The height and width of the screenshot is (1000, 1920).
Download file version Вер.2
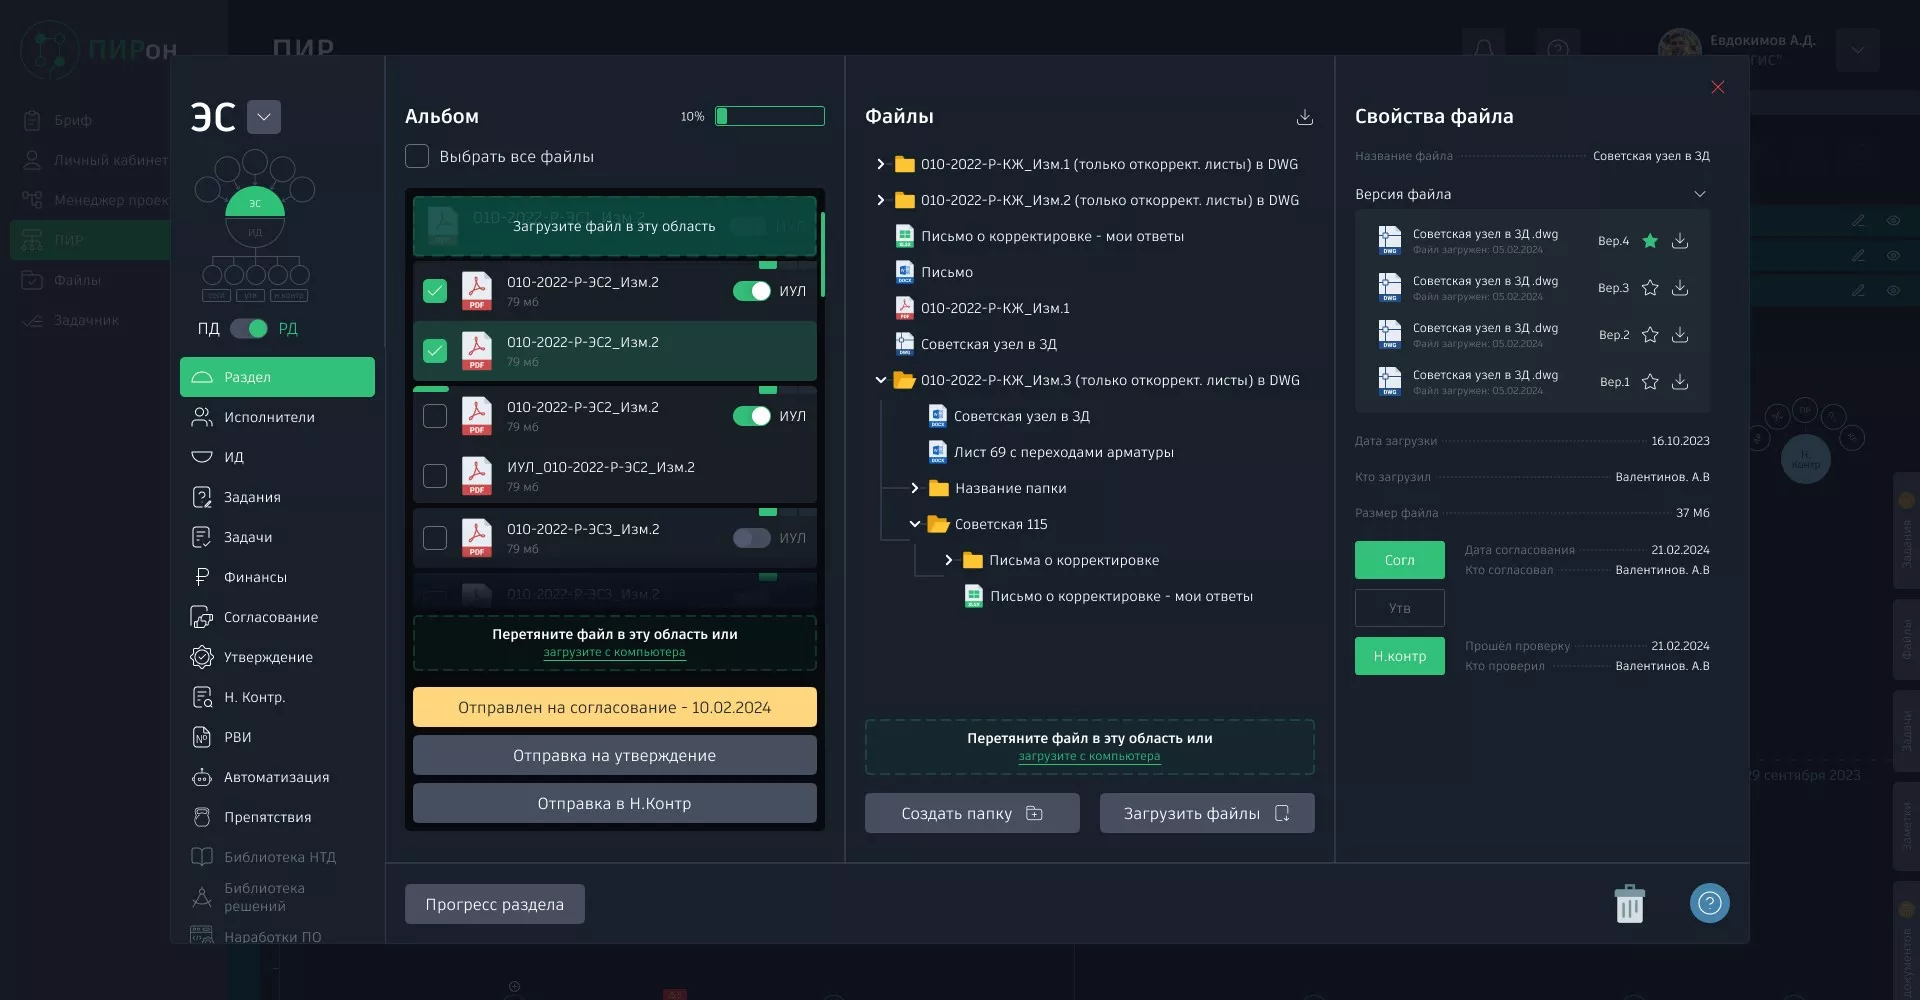pyautogui.click(x=1680, y=335)
